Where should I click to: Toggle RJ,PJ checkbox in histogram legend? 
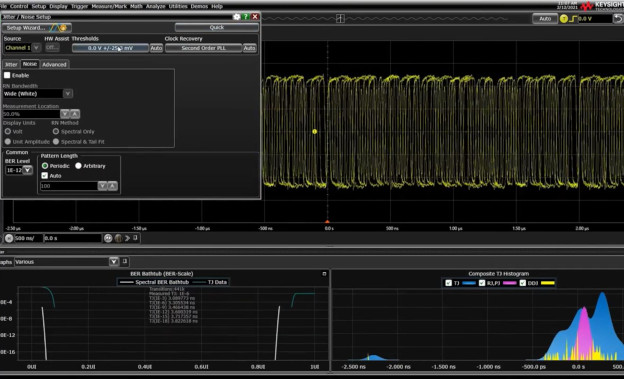click(482, 283)
